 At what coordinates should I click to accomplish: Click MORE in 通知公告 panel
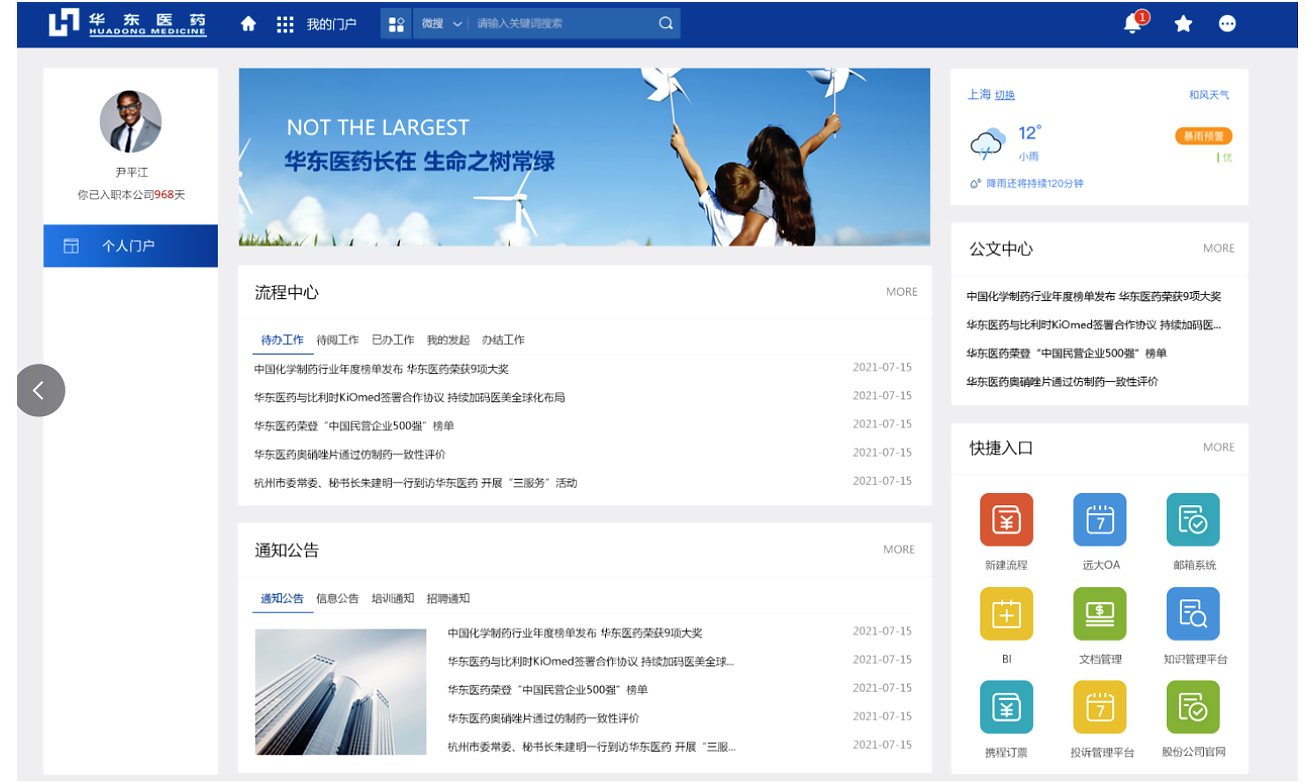(x=899, y=549)
